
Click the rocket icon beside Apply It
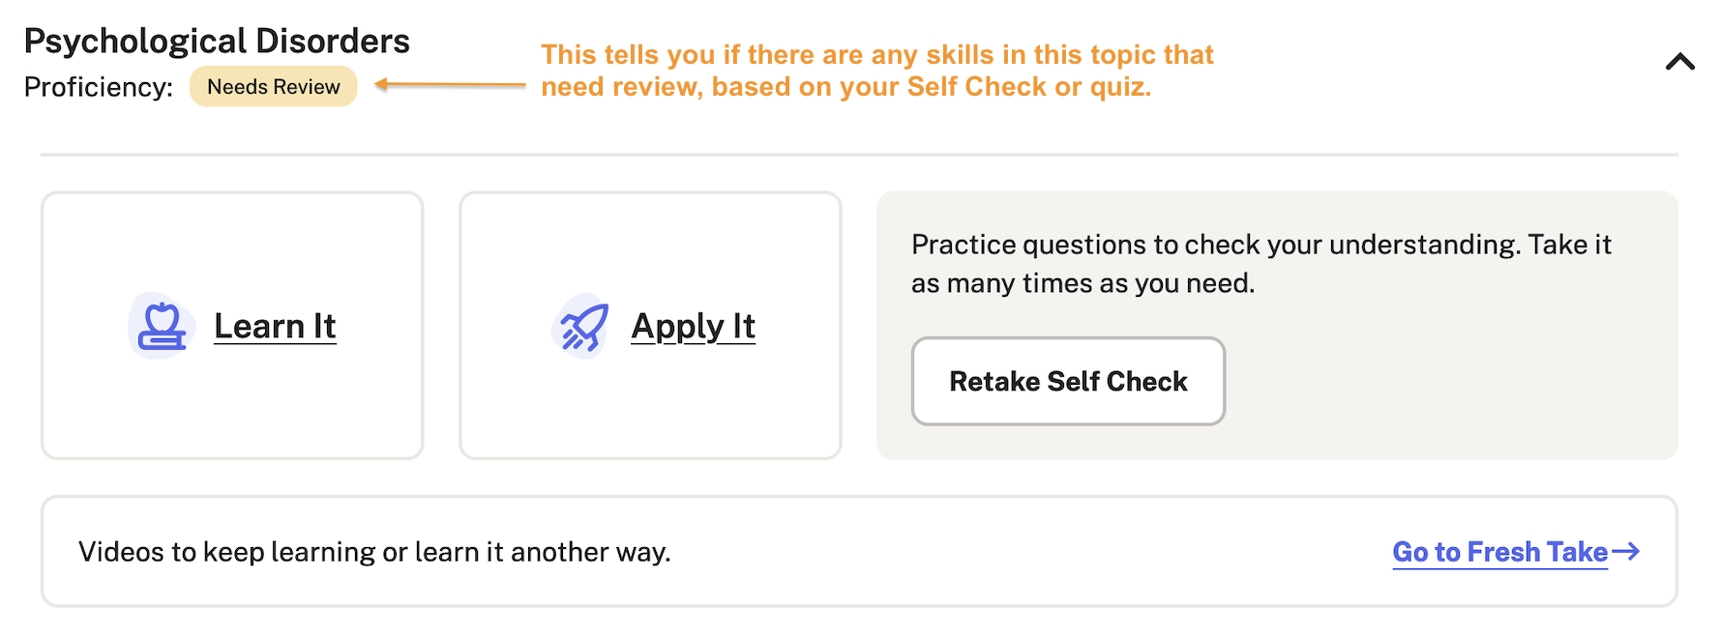(x=582, y=326)
